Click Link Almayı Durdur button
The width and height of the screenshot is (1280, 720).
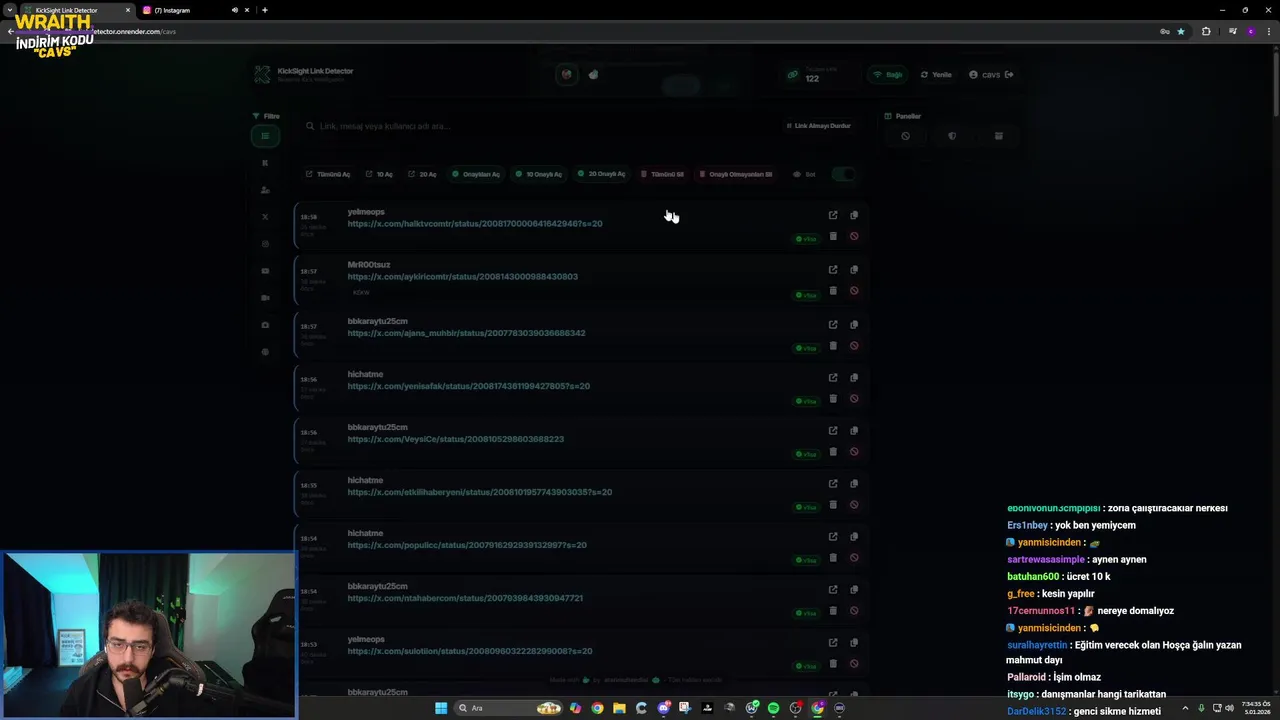(819, 126)
